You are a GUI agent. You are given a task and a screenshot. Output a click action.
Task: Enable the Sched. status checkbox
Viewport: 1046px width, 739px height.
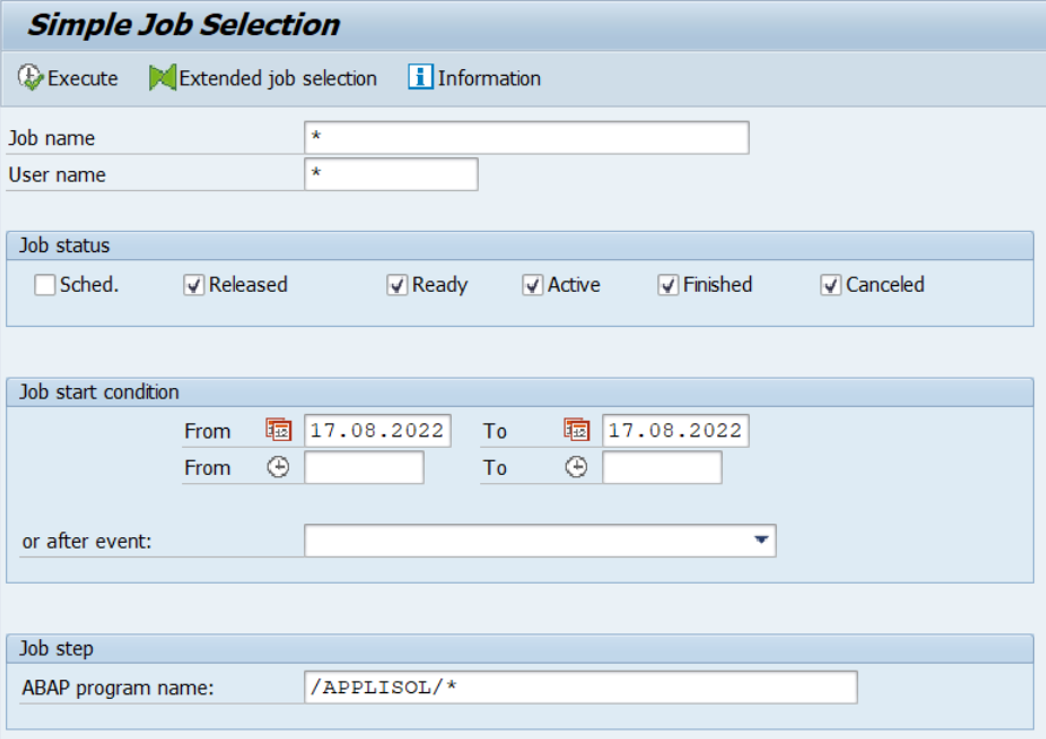point(45,285)
